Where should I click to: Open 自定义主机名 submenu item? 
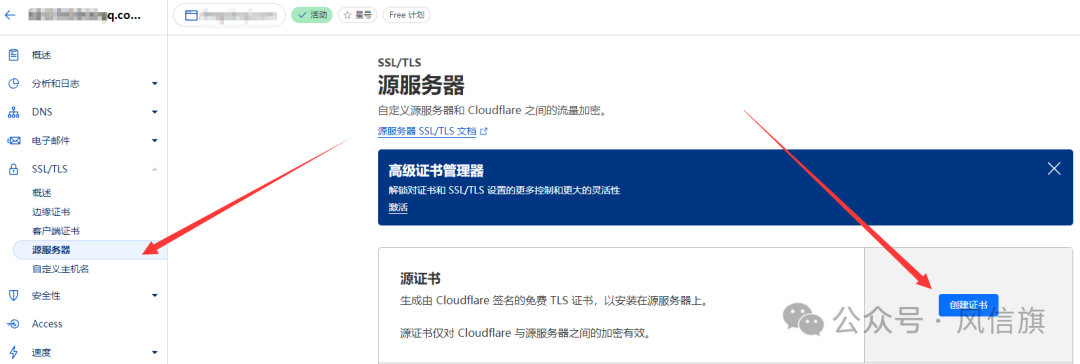(61, 270)
